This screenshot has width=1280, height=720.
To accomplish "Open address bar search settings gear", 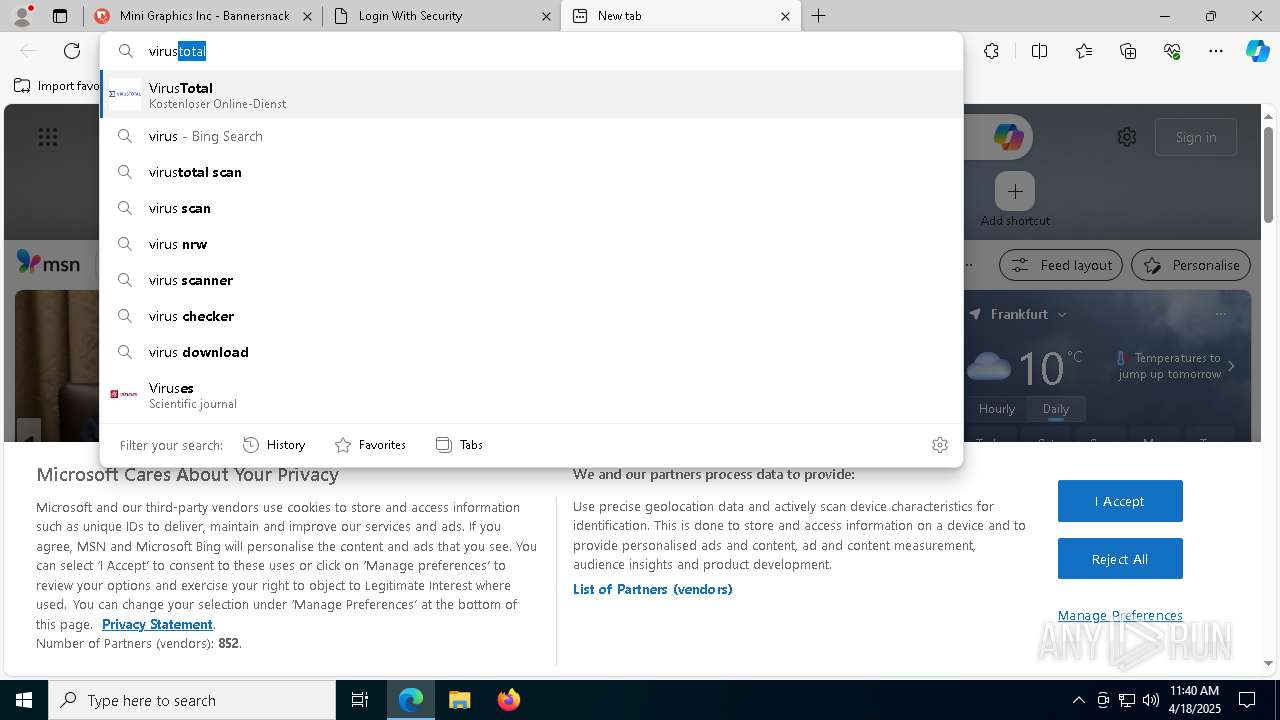I will click(939, 445).
